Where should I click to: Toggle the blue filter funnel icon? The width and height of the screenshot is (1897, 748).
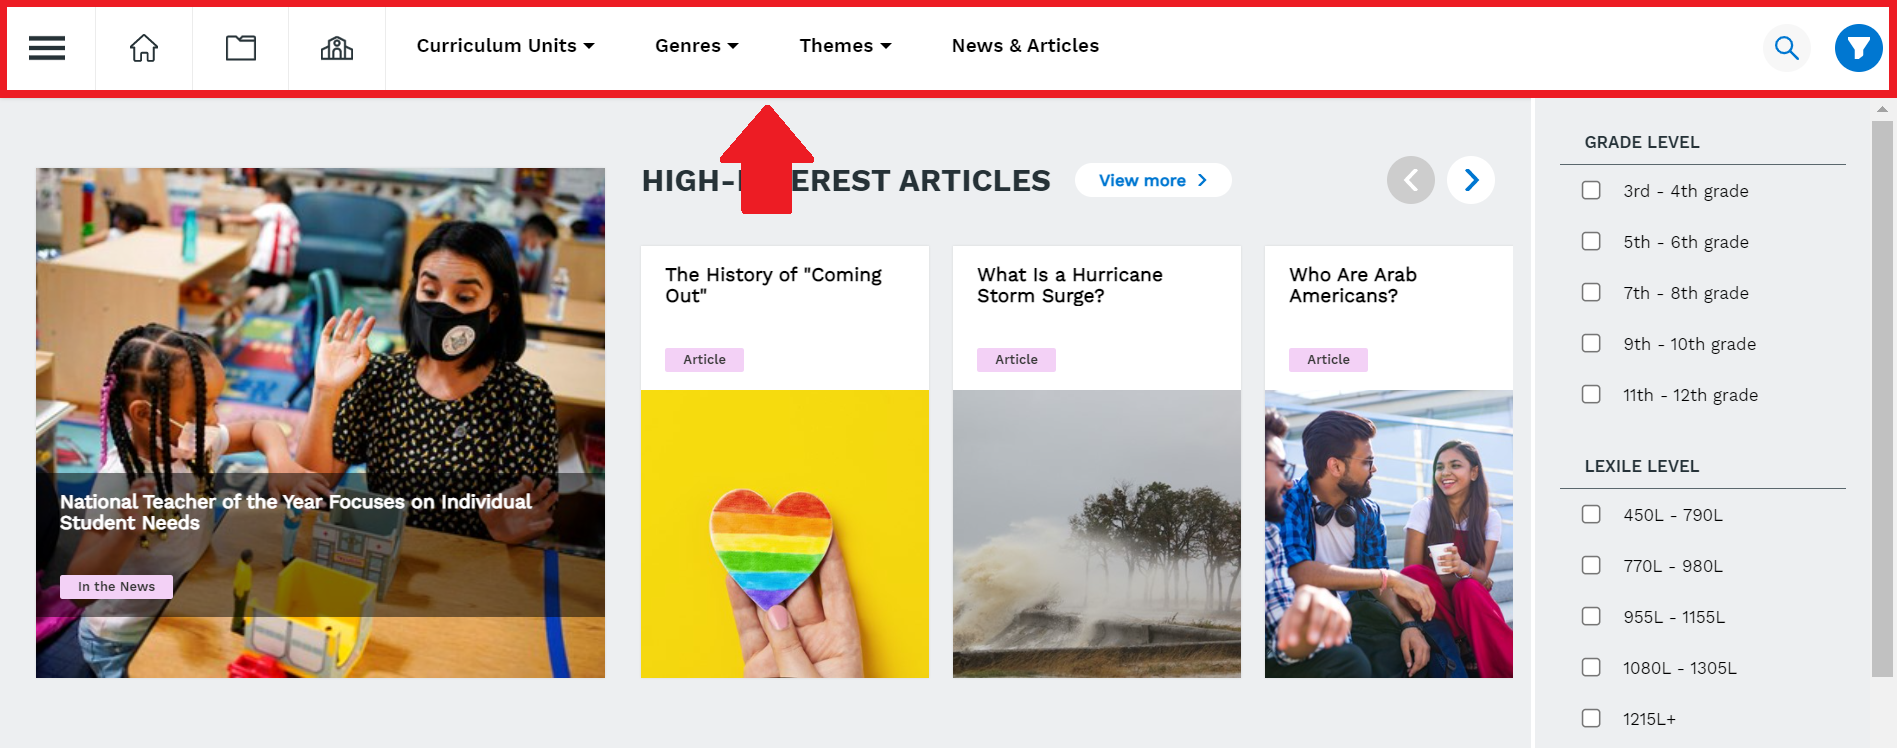point(1859,48)
